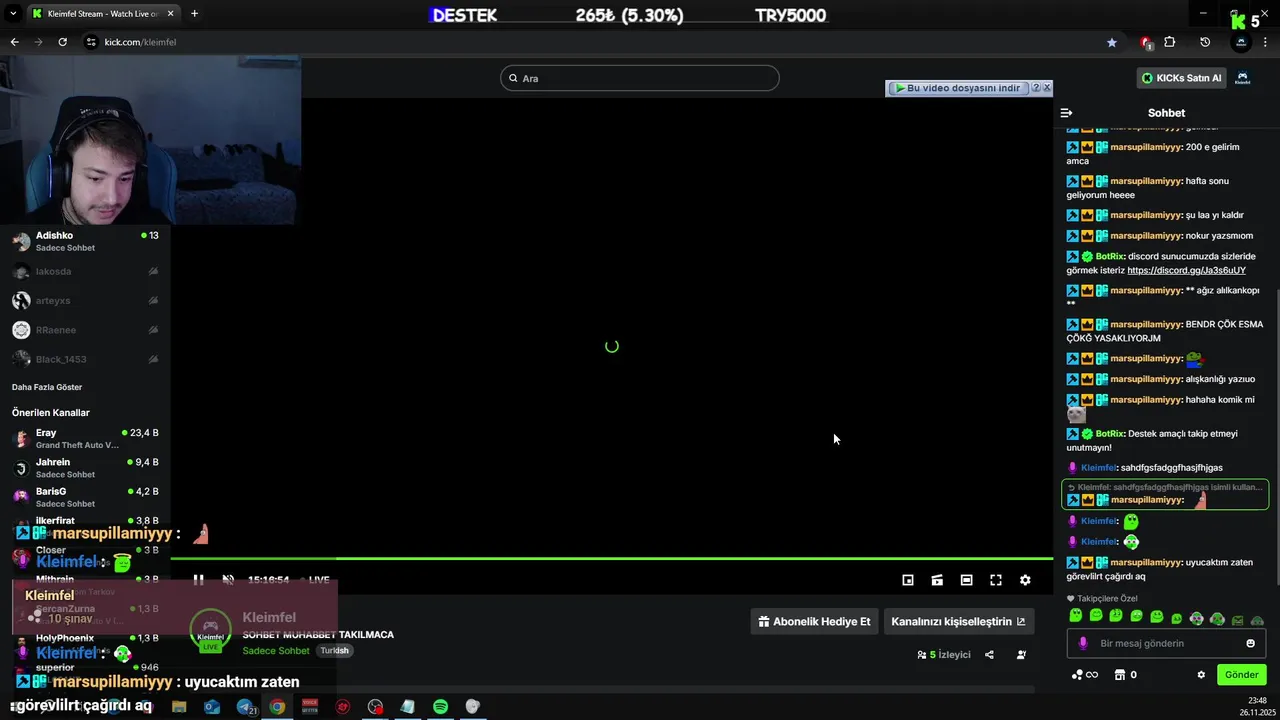This screenshot has height=720, width=1280.
Task: Open Eray recommended channel
Action: click(85, 439)
